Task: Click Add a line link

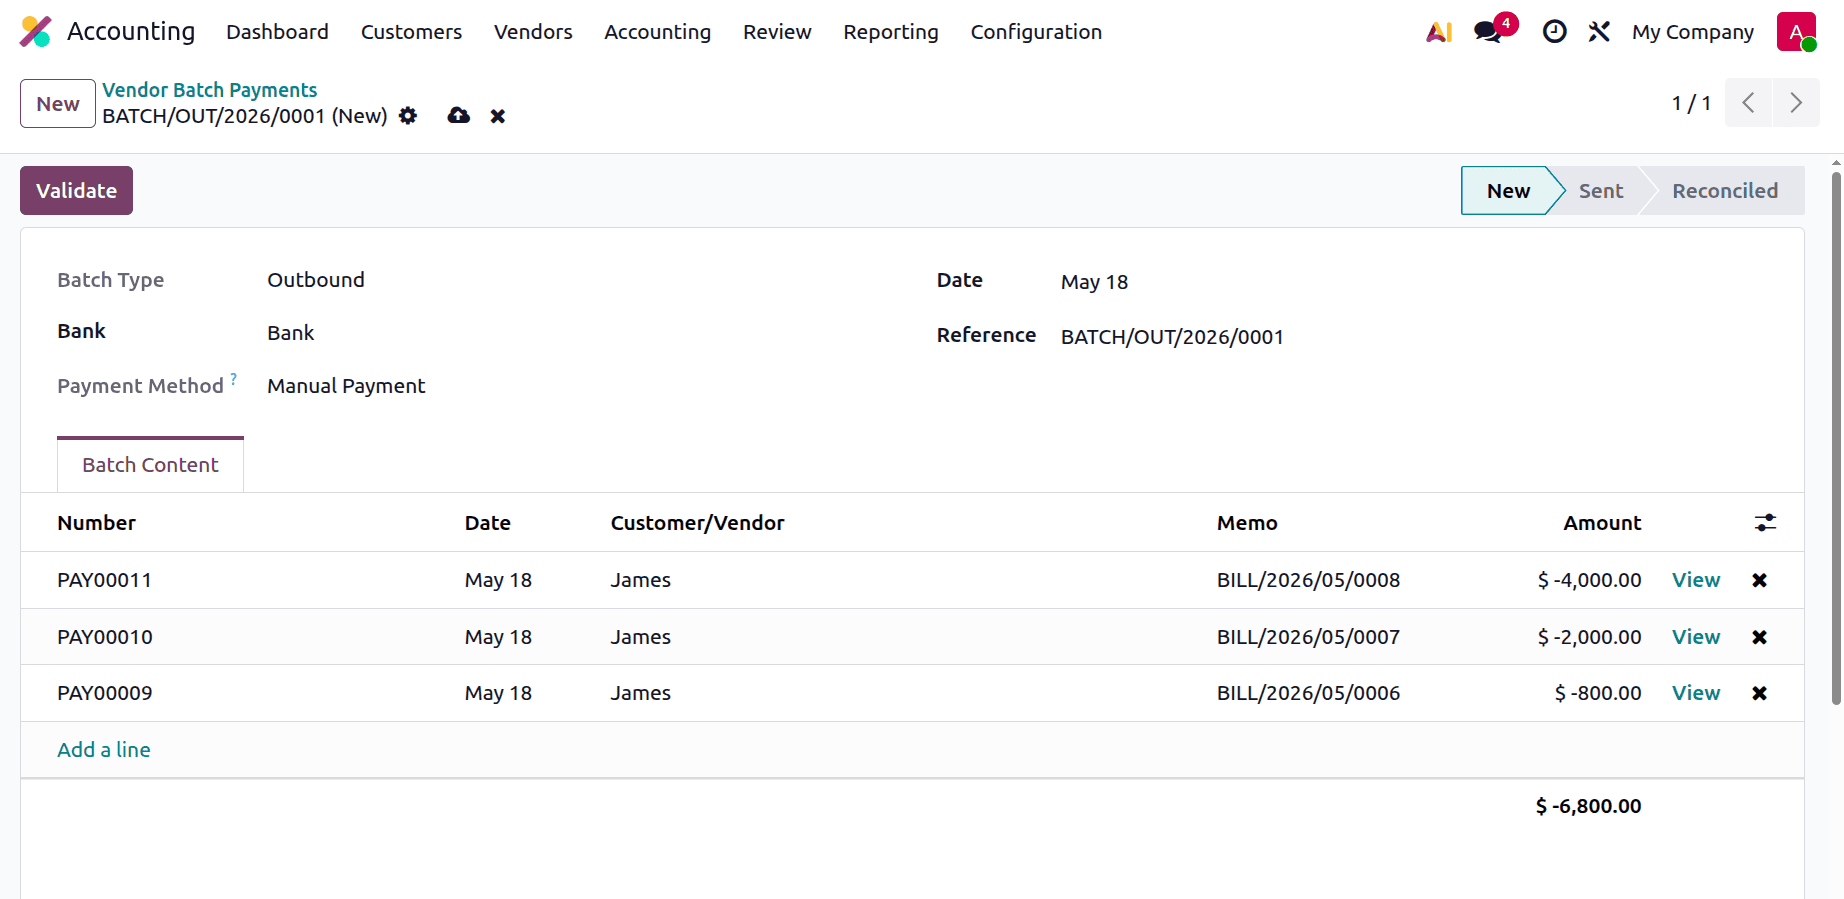Action: click(x=104, y=750)
